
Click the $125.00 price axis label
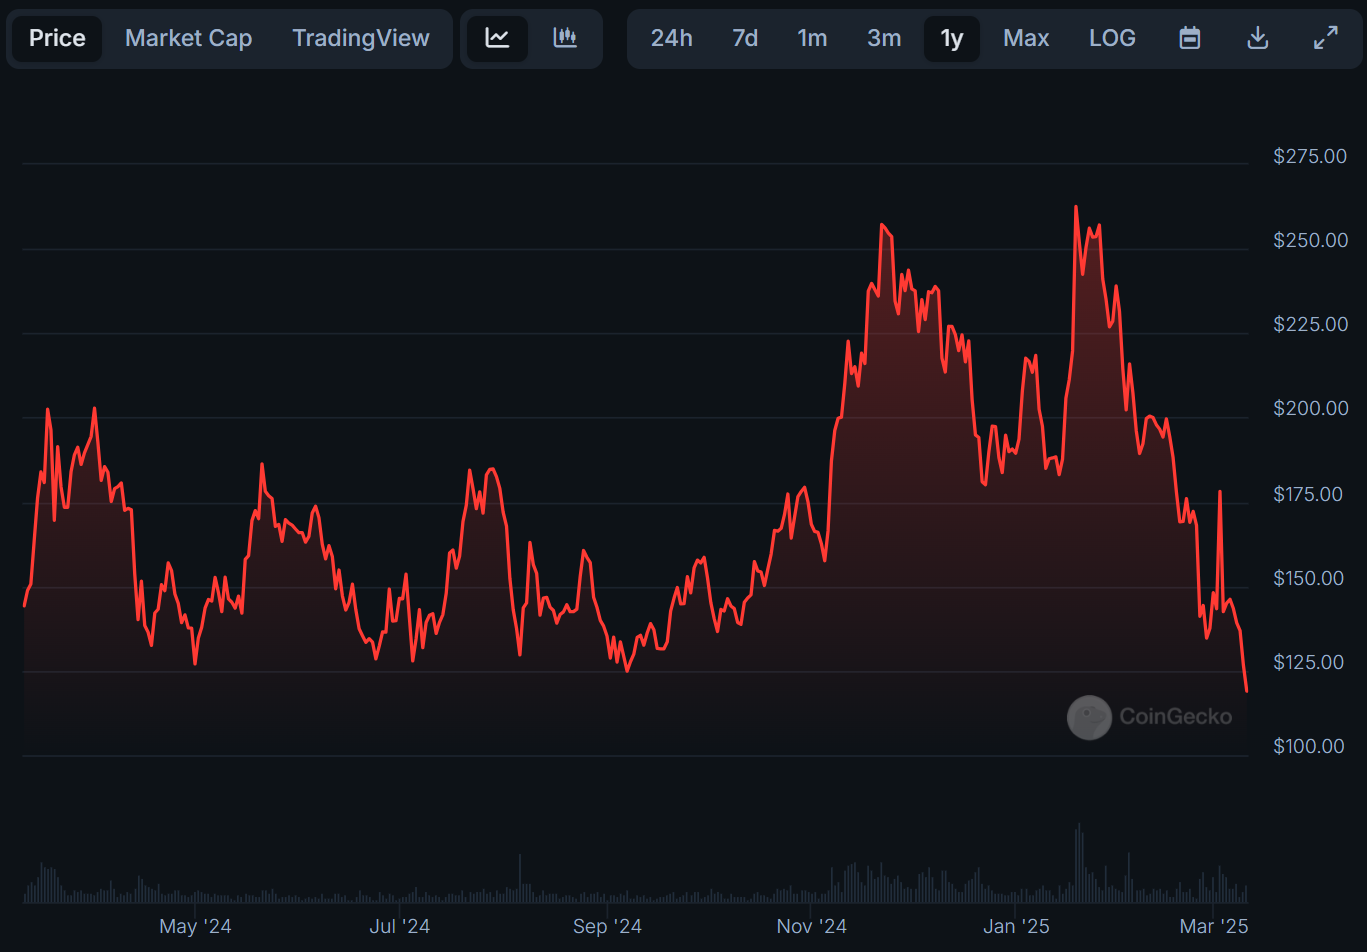click(x=1310, y=662)
